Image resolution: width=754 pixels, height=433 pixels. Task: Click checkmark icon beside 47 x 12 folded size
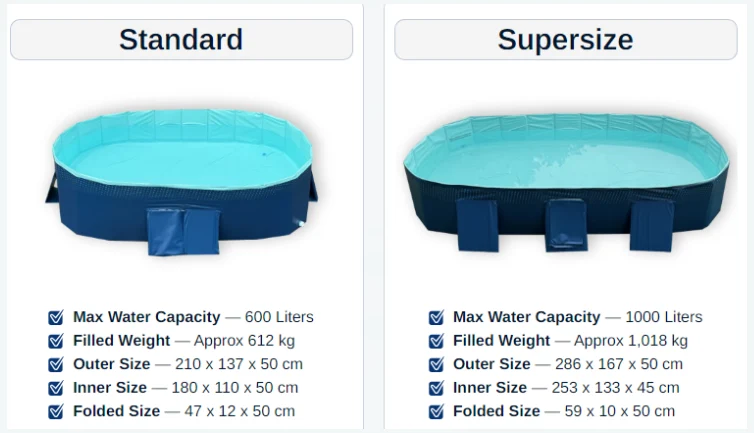56,411
